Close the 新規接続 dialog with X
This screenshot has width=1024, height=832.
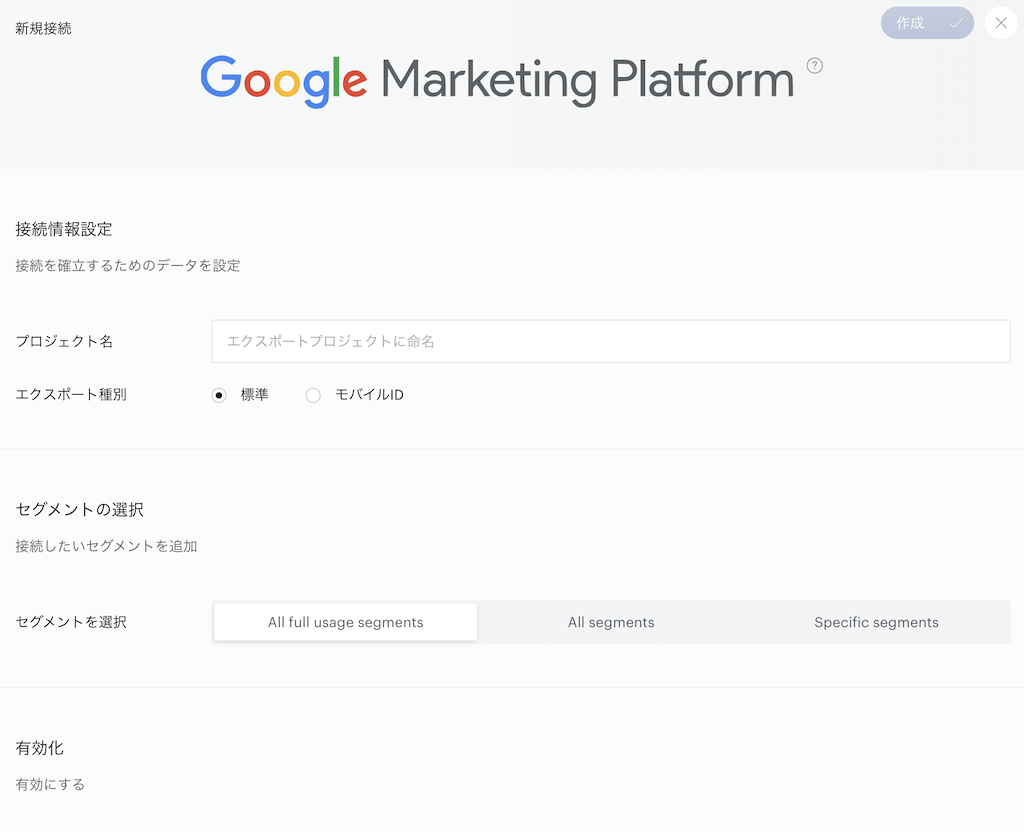click(x=1000, y=23)
